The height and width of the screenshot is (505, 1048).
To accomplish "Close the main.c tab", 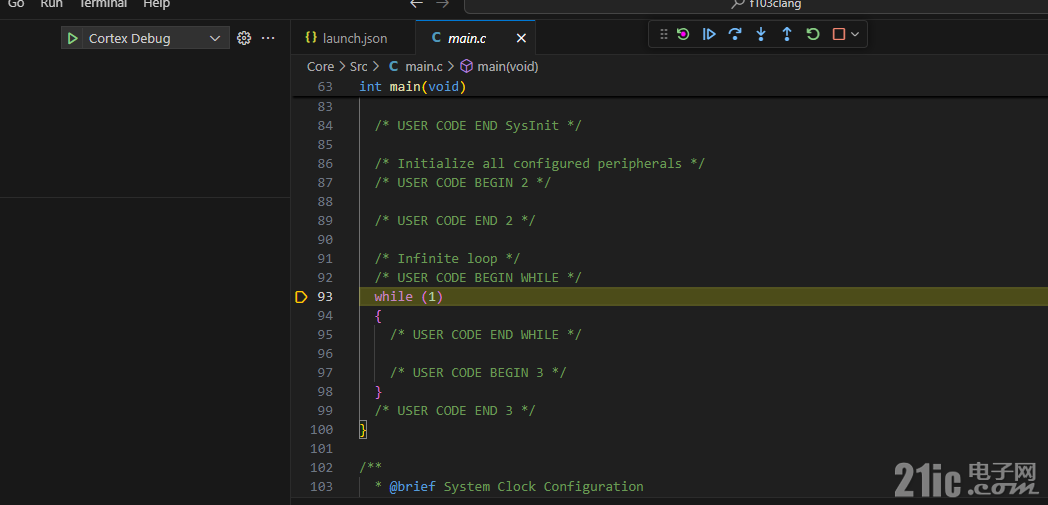I will 521,39.
